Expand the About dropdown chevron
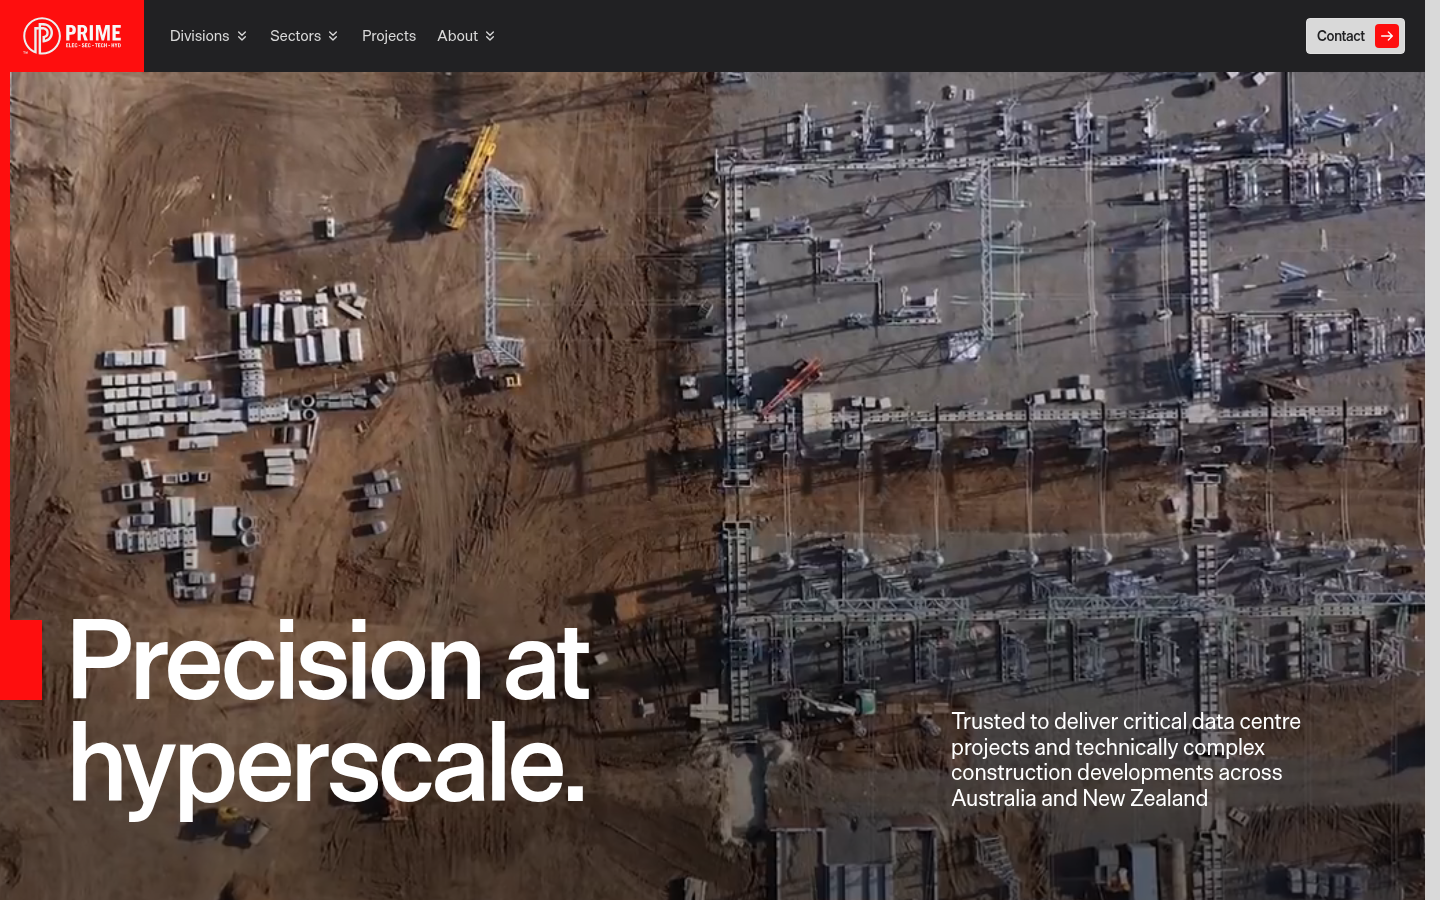The width and height of the screenshot is (1440, 900). 490,36
